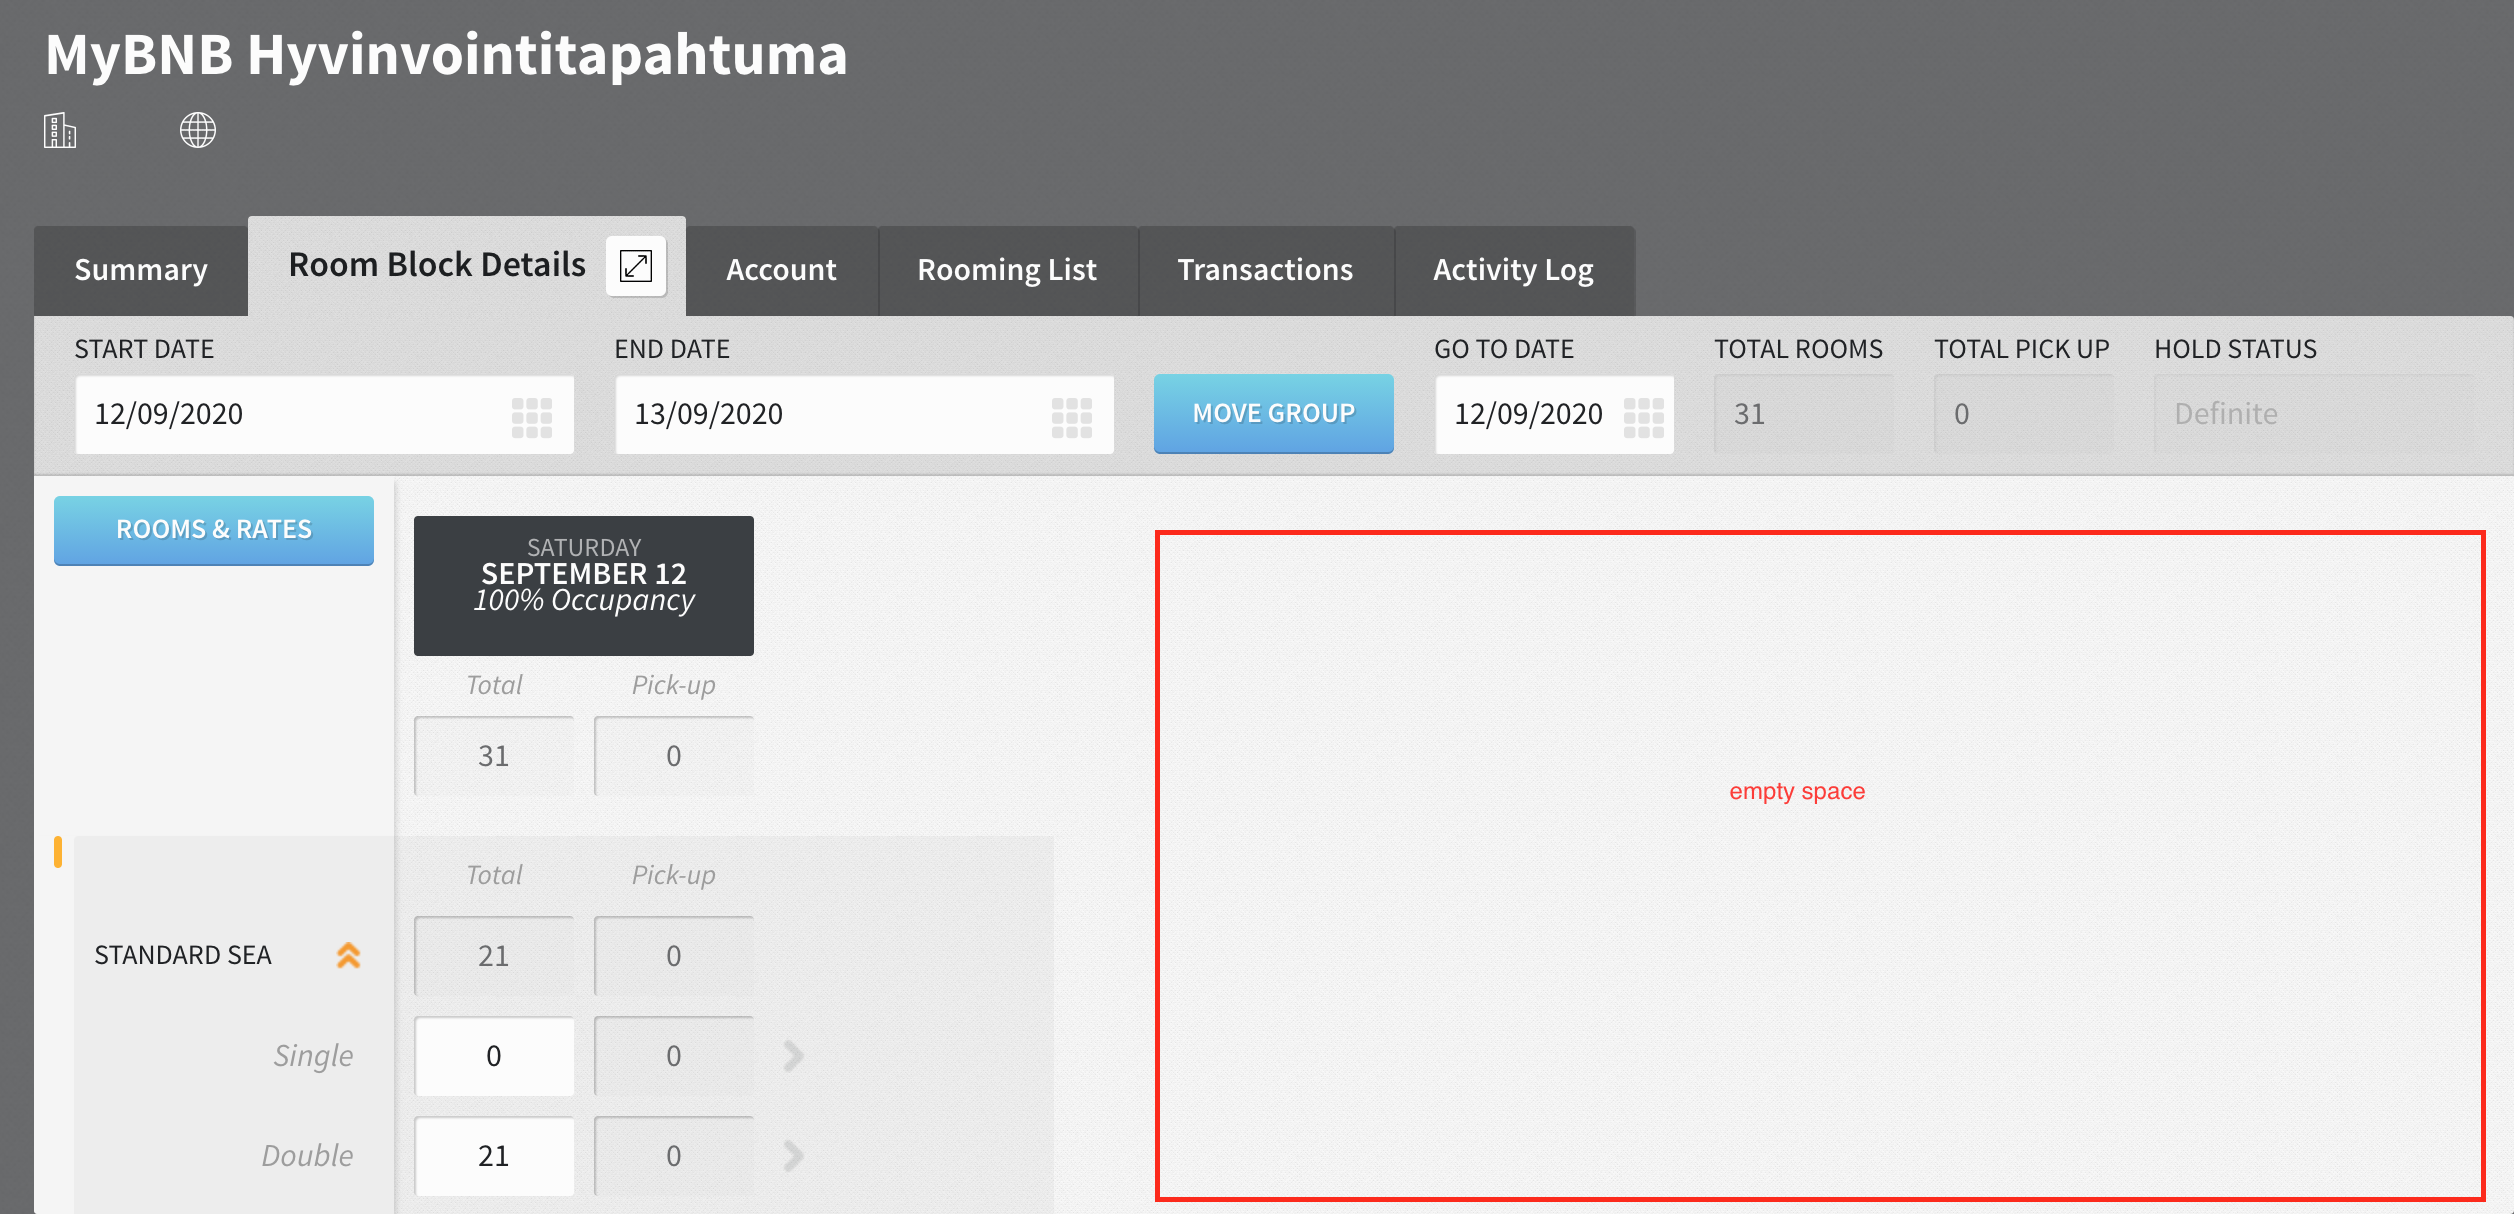Click the Double total rooms field
This screenshot has height=1214, width=2514.
(x=494, y=1156)
